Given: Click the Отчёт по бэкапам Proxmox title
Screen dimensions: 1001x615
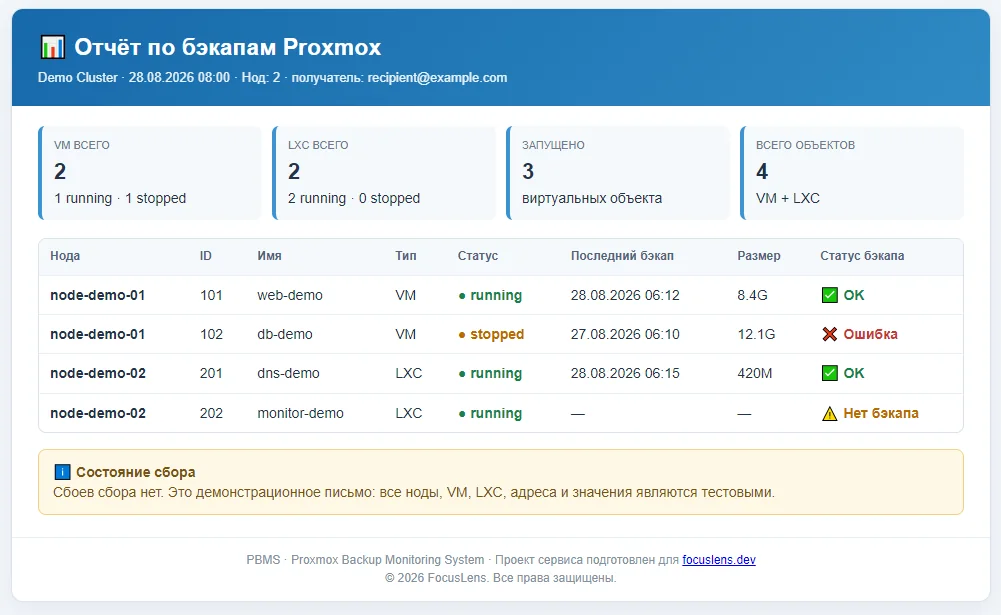Looking at the screenshot, I should 227,47.
